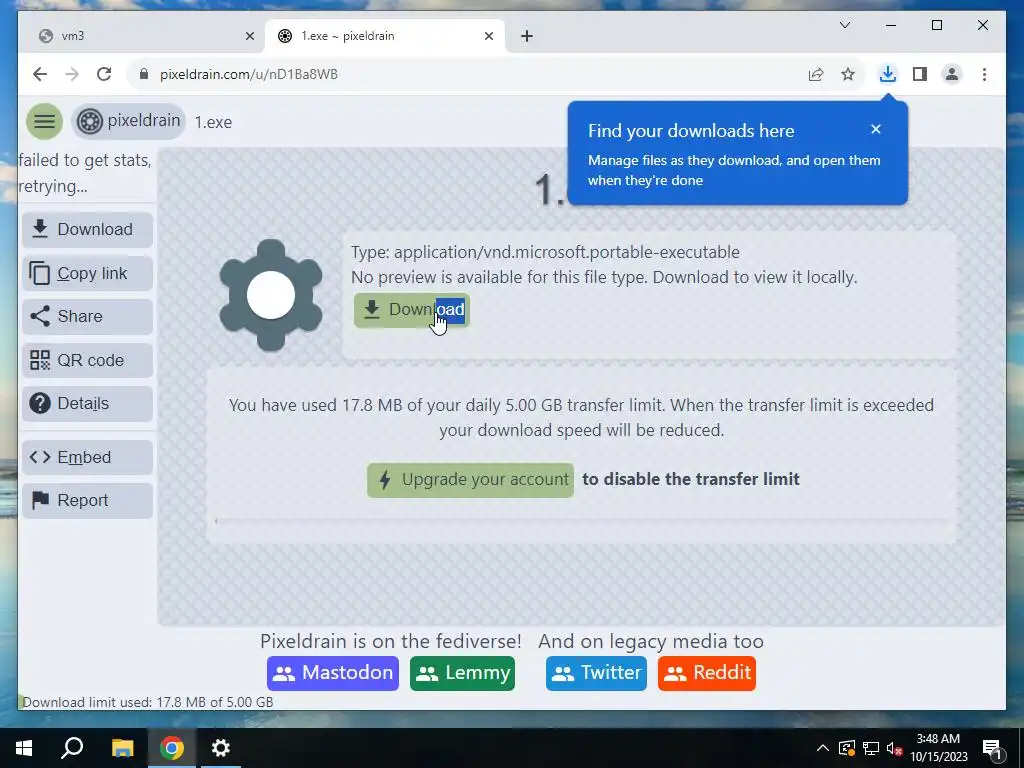Image resolution: width=1024 pixels, height=768 pixels.
Task: Toggle Chrome side panel
Action: pyautogui.click(x=920, y=74)
